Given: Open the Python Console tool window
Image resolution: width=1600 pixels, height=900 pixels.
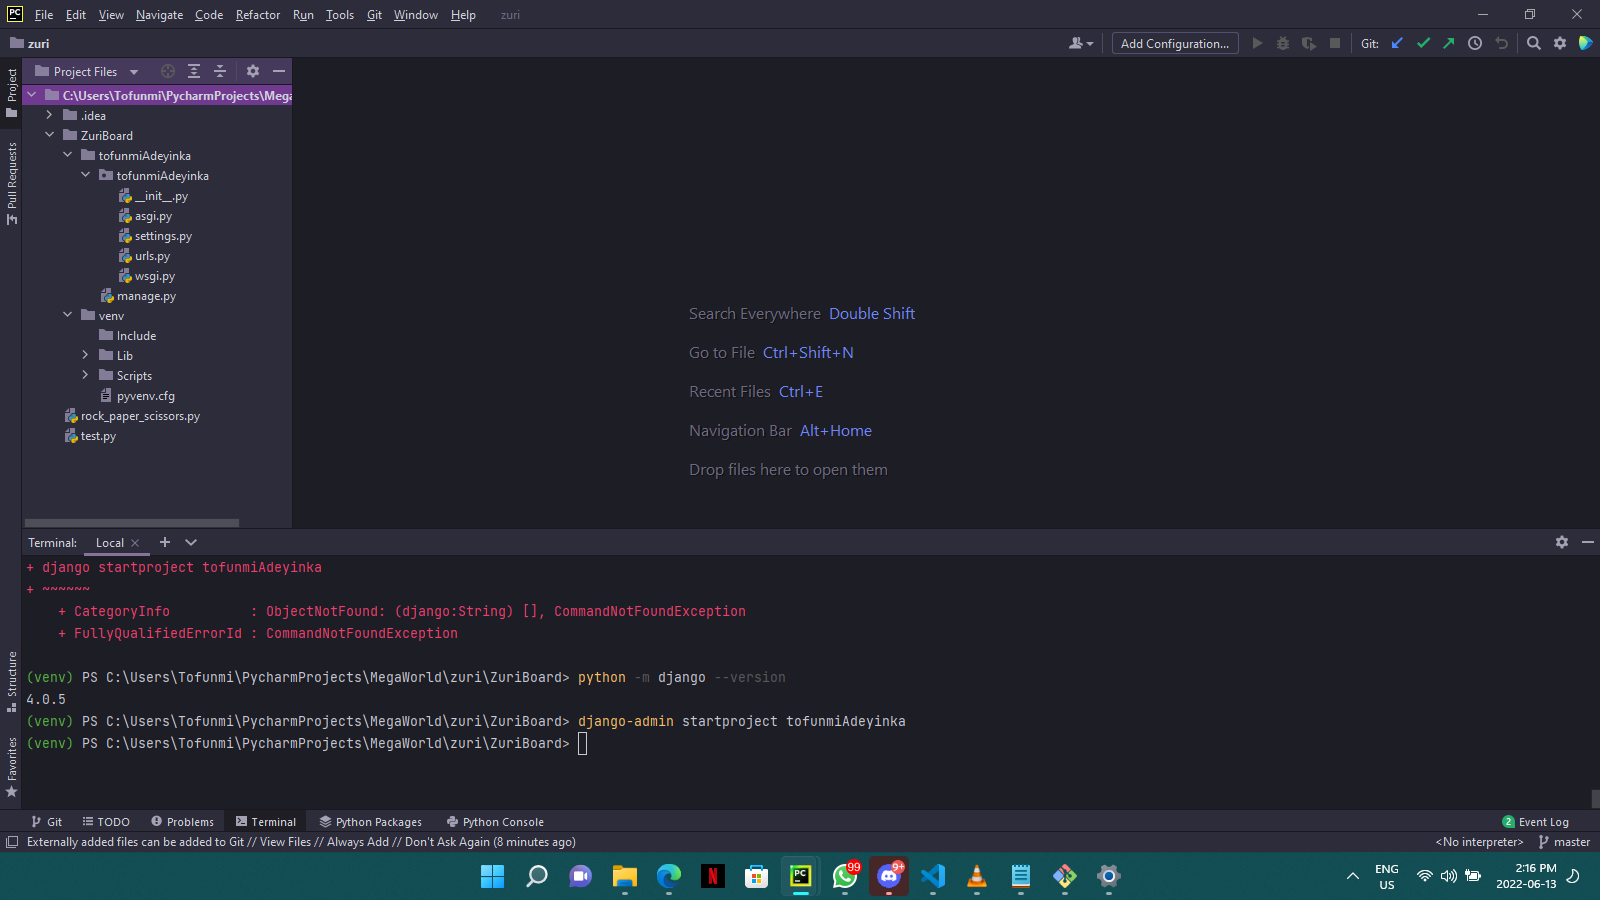Looking at the screenshot, I should pos(495,822).
